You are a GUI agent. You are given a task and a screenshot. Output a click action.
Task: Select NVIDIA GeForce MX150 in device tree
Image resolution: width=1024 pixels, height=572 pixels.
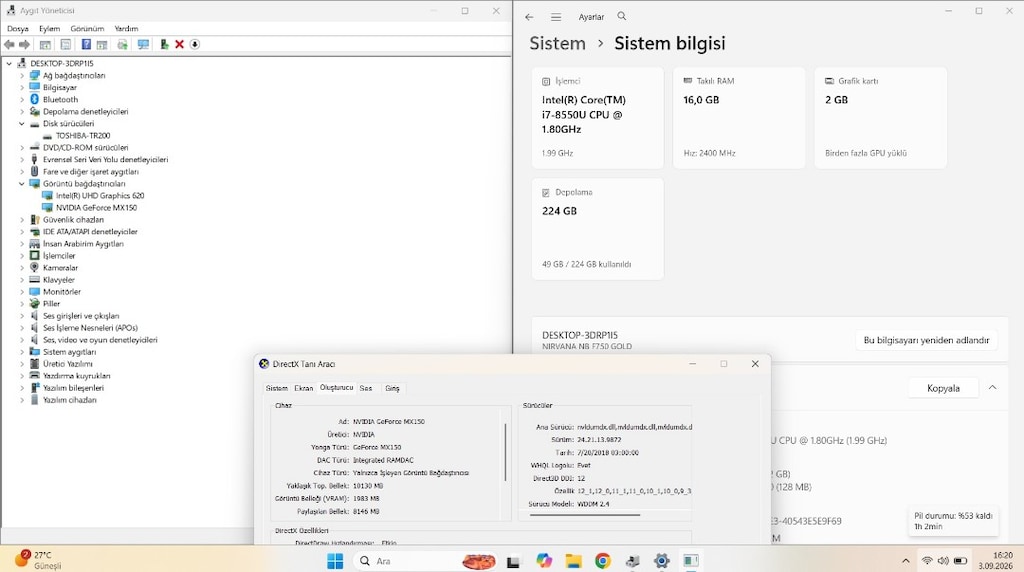(97, 208)
